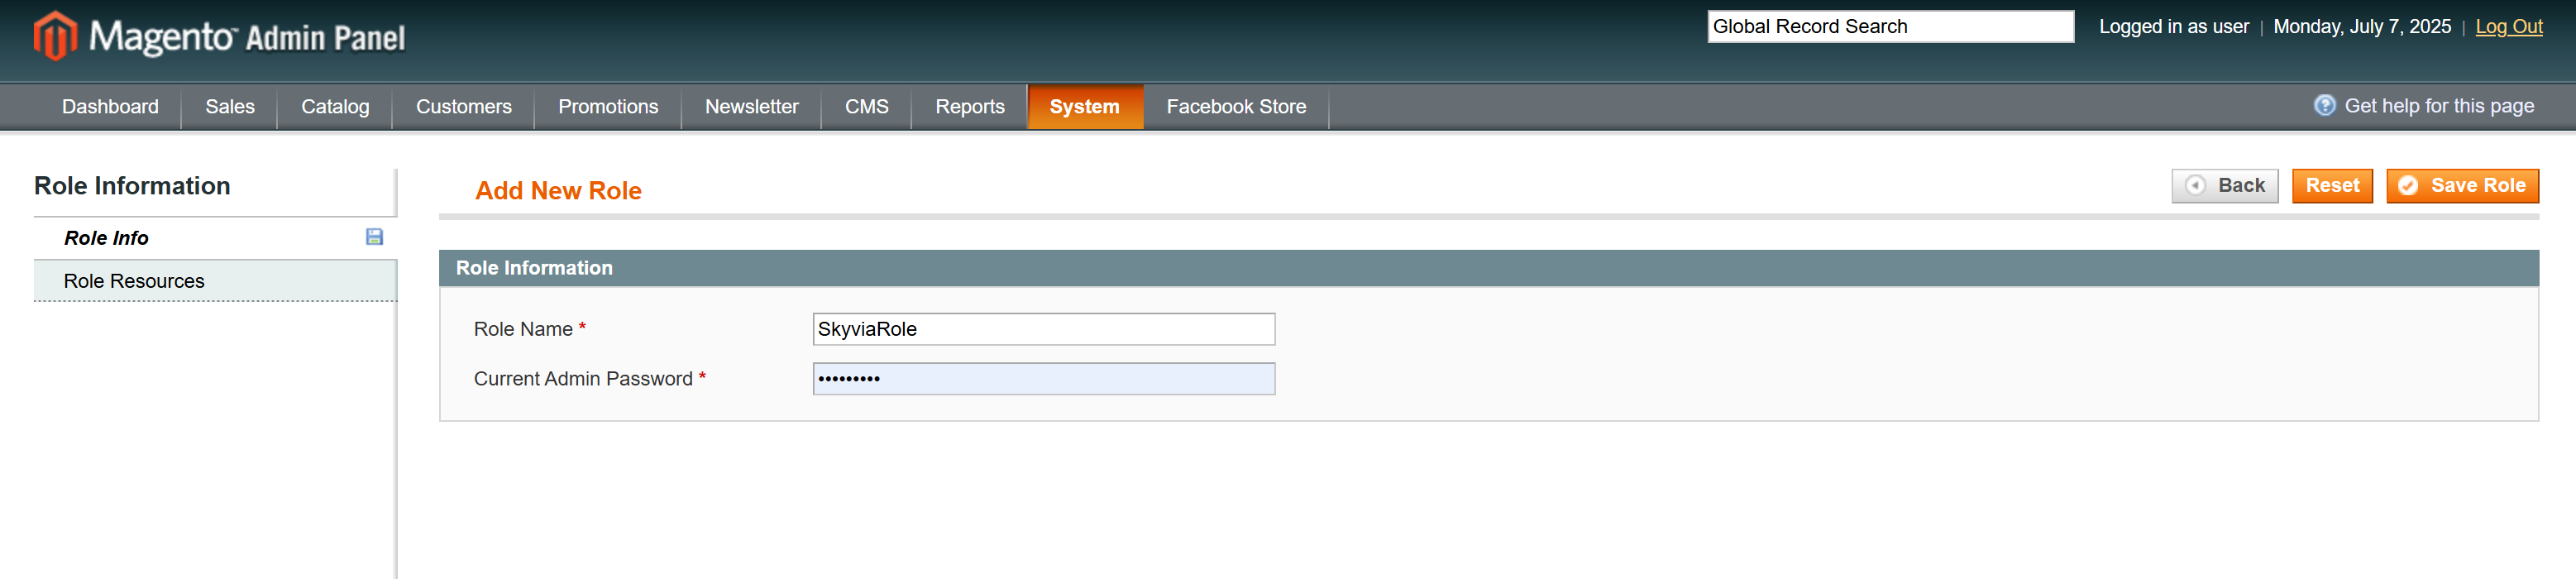This screenshot has height=579, width=2576.
Task: Click the Role Name input field
Action: pyautogui.click(x=1044, y=329)
